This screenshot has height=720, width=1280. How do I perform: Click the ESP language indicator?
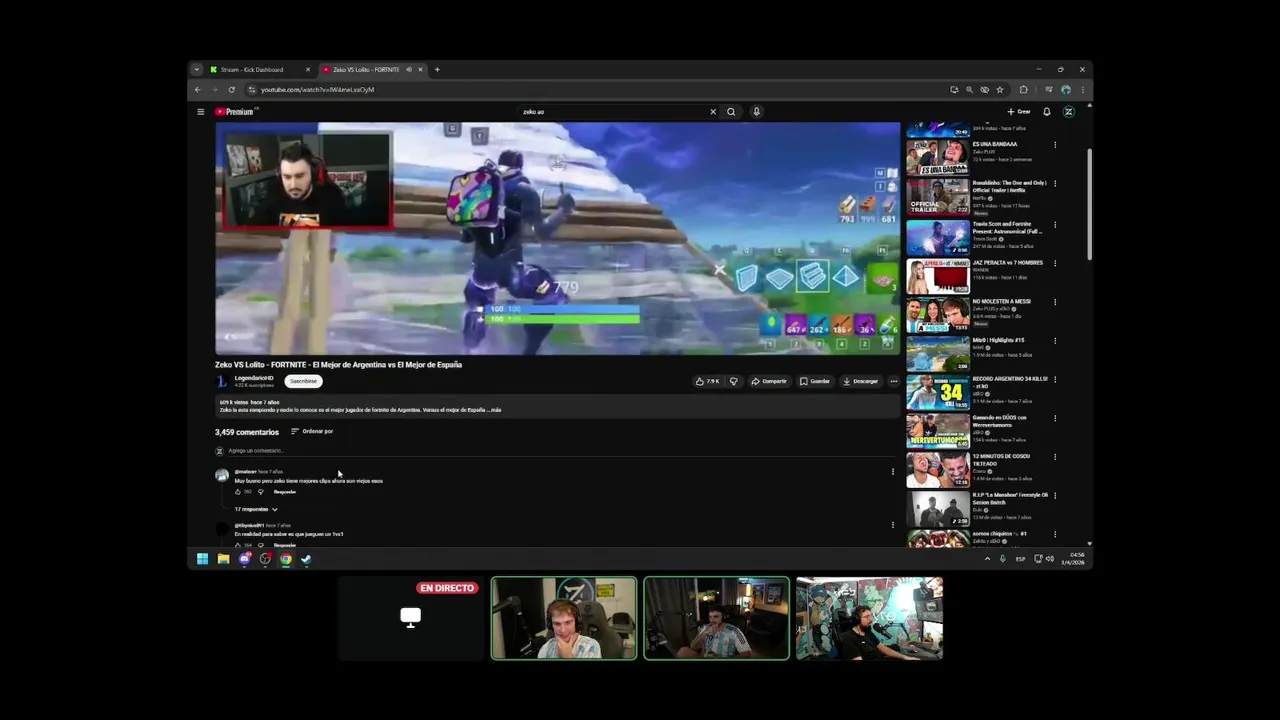point(1020,559)
